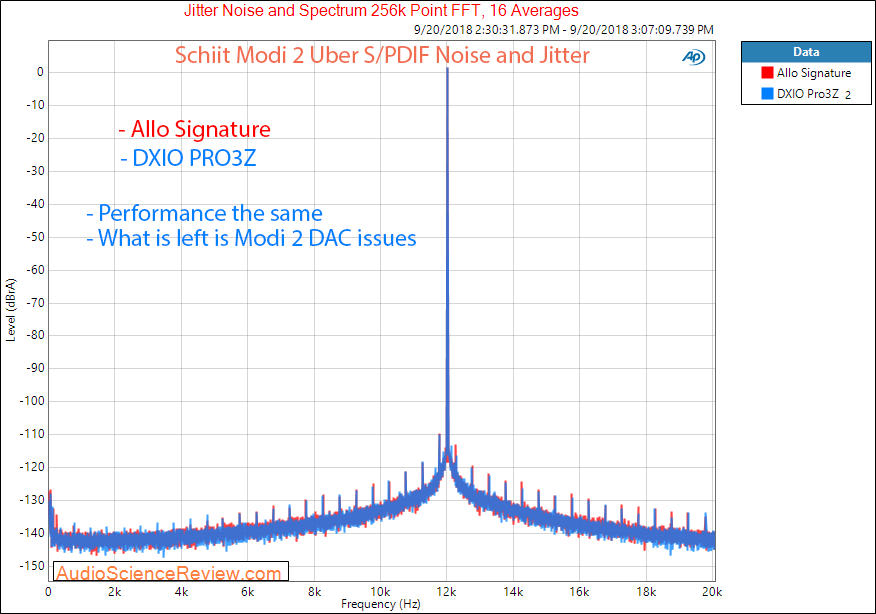The image size is (876, 614).
Task: Click the 'Level (dBrA)' axis label
Action: click(x=11, y=310)
